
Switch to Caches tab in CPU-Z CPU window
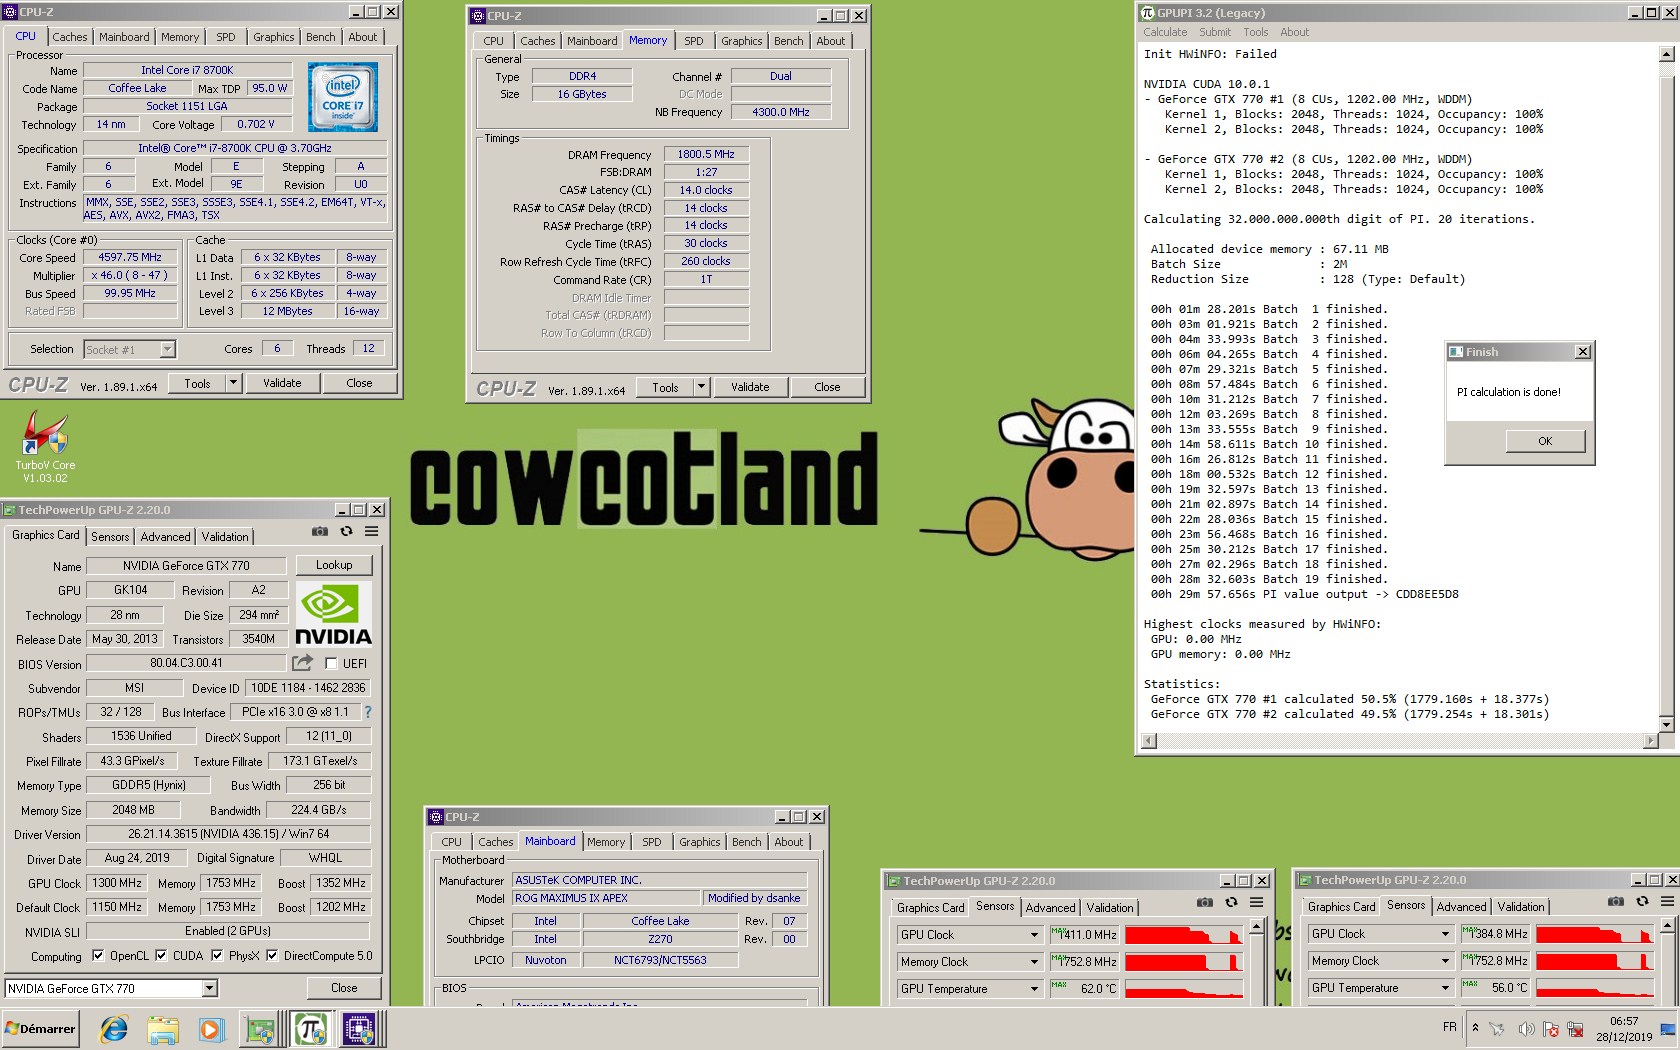point(70,37)
